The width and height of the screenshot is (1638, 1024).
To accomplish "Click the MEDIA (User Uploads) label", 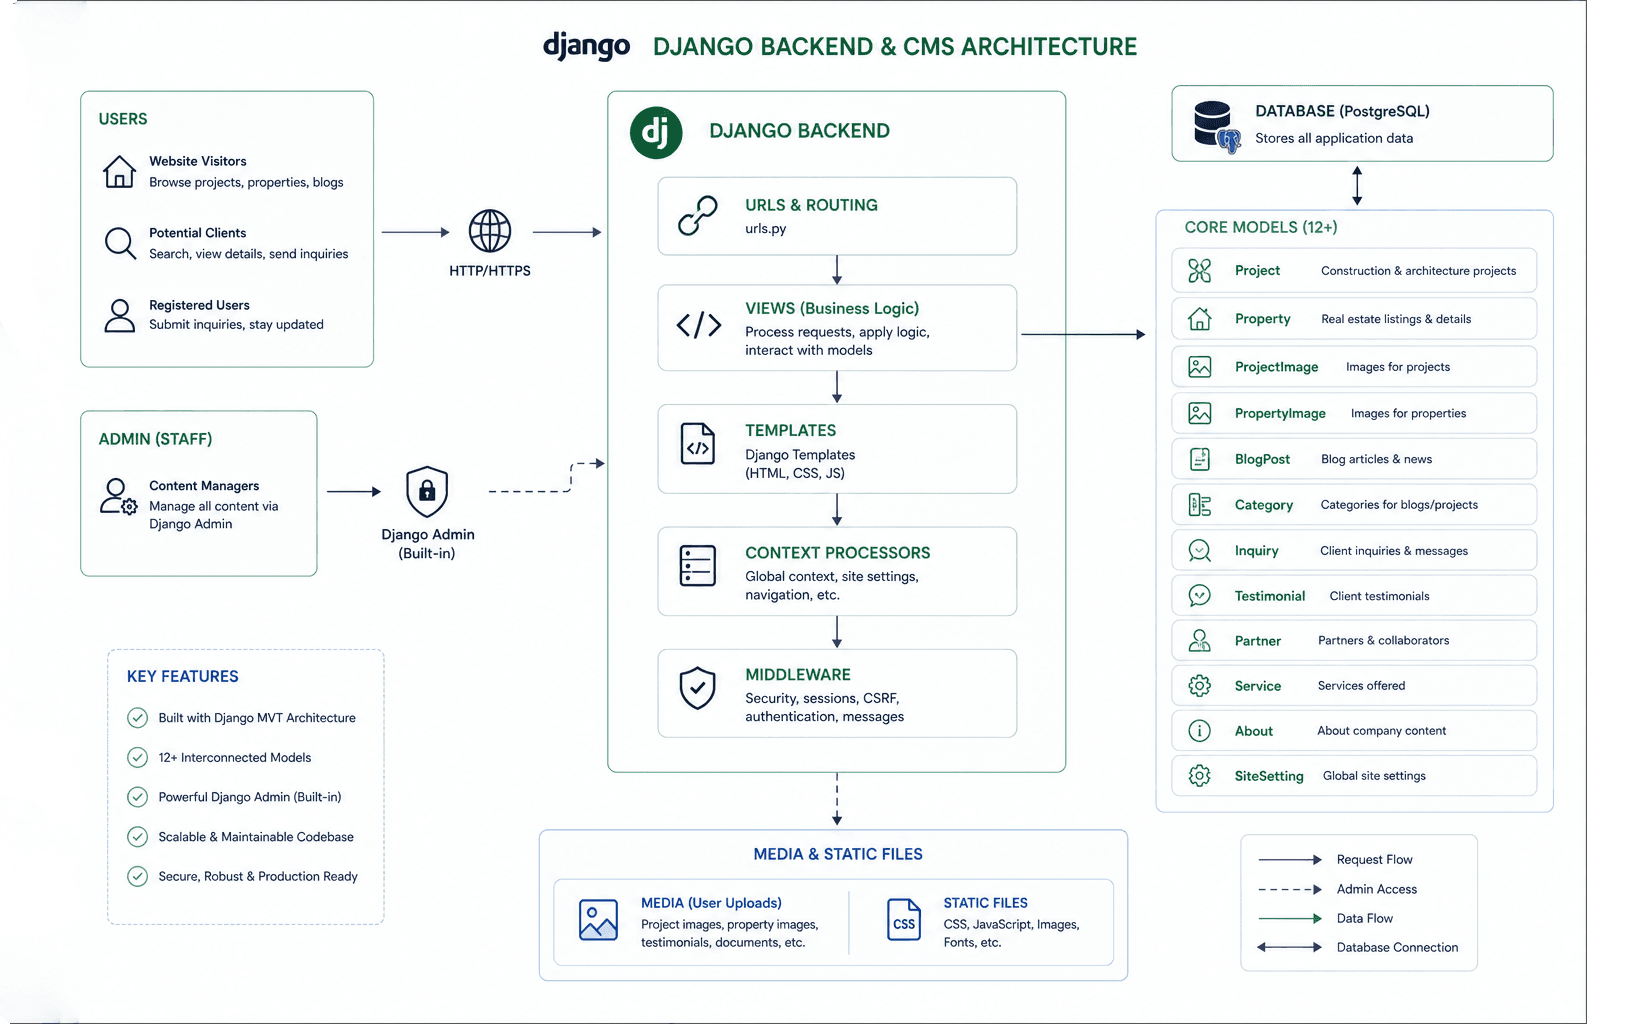I will pyautogui.click(x=711, y=903).
